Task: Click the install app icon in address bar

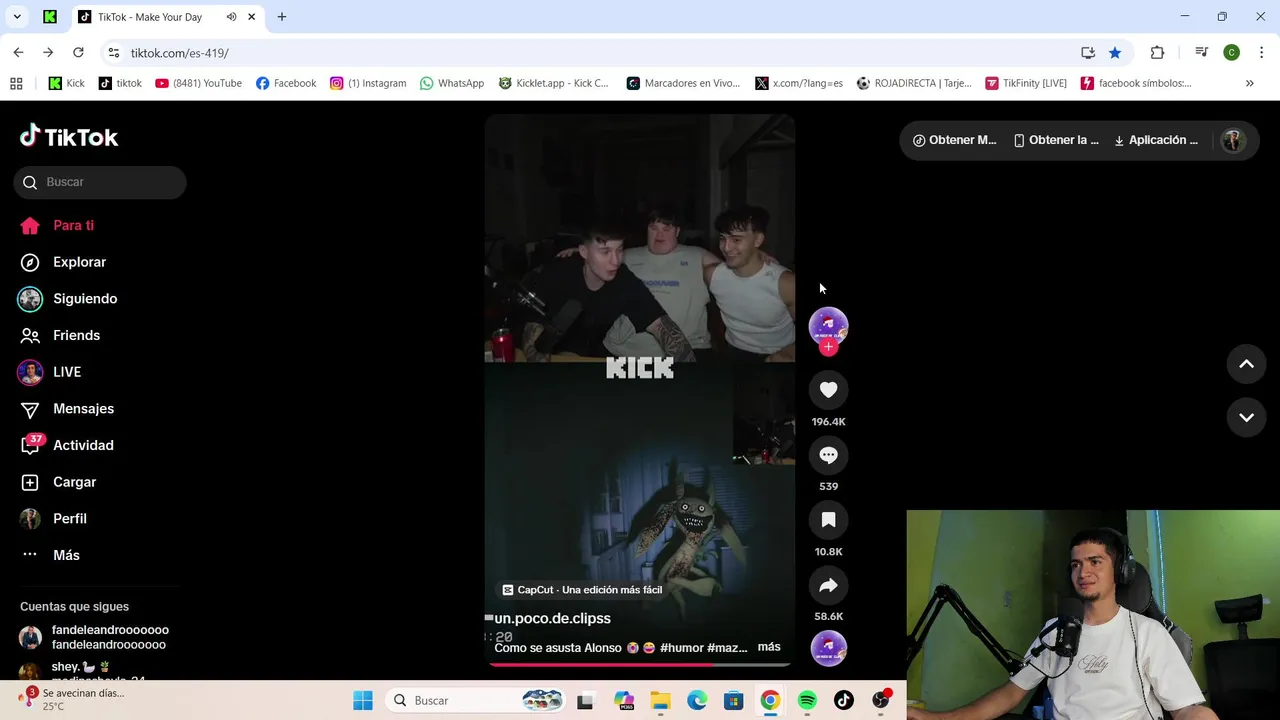Action: 1088,53
